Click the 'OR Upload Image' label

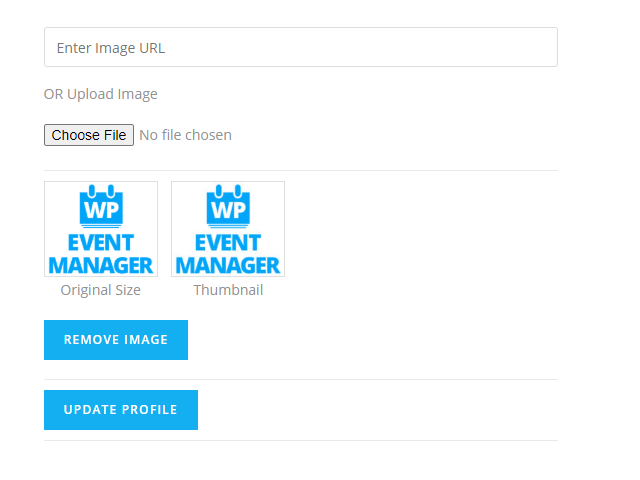click(100, 94)
